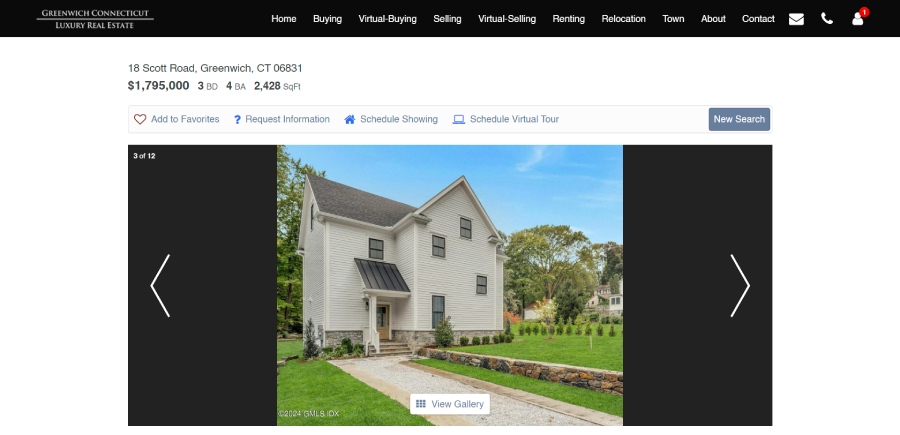Show the previous photo with left arrow

(160, 285)
